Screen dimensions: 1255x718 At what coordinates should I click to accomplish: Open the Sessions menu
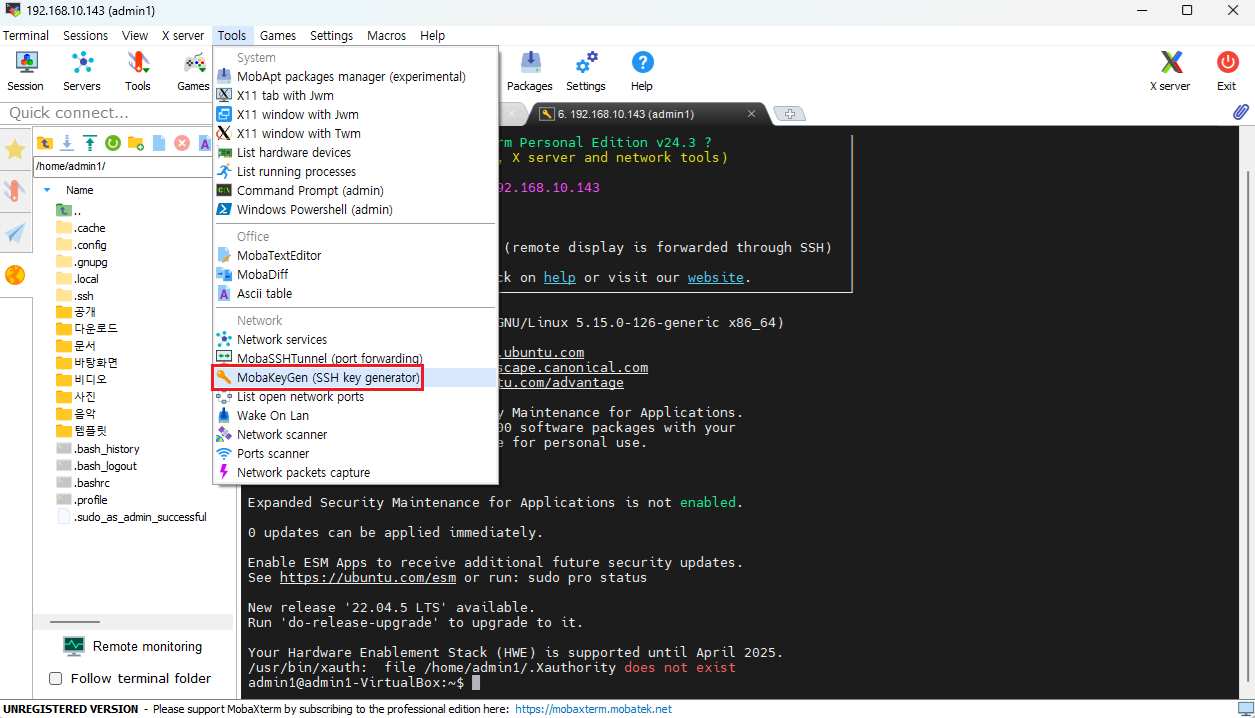pyautogui.click(x=85, y=35)
